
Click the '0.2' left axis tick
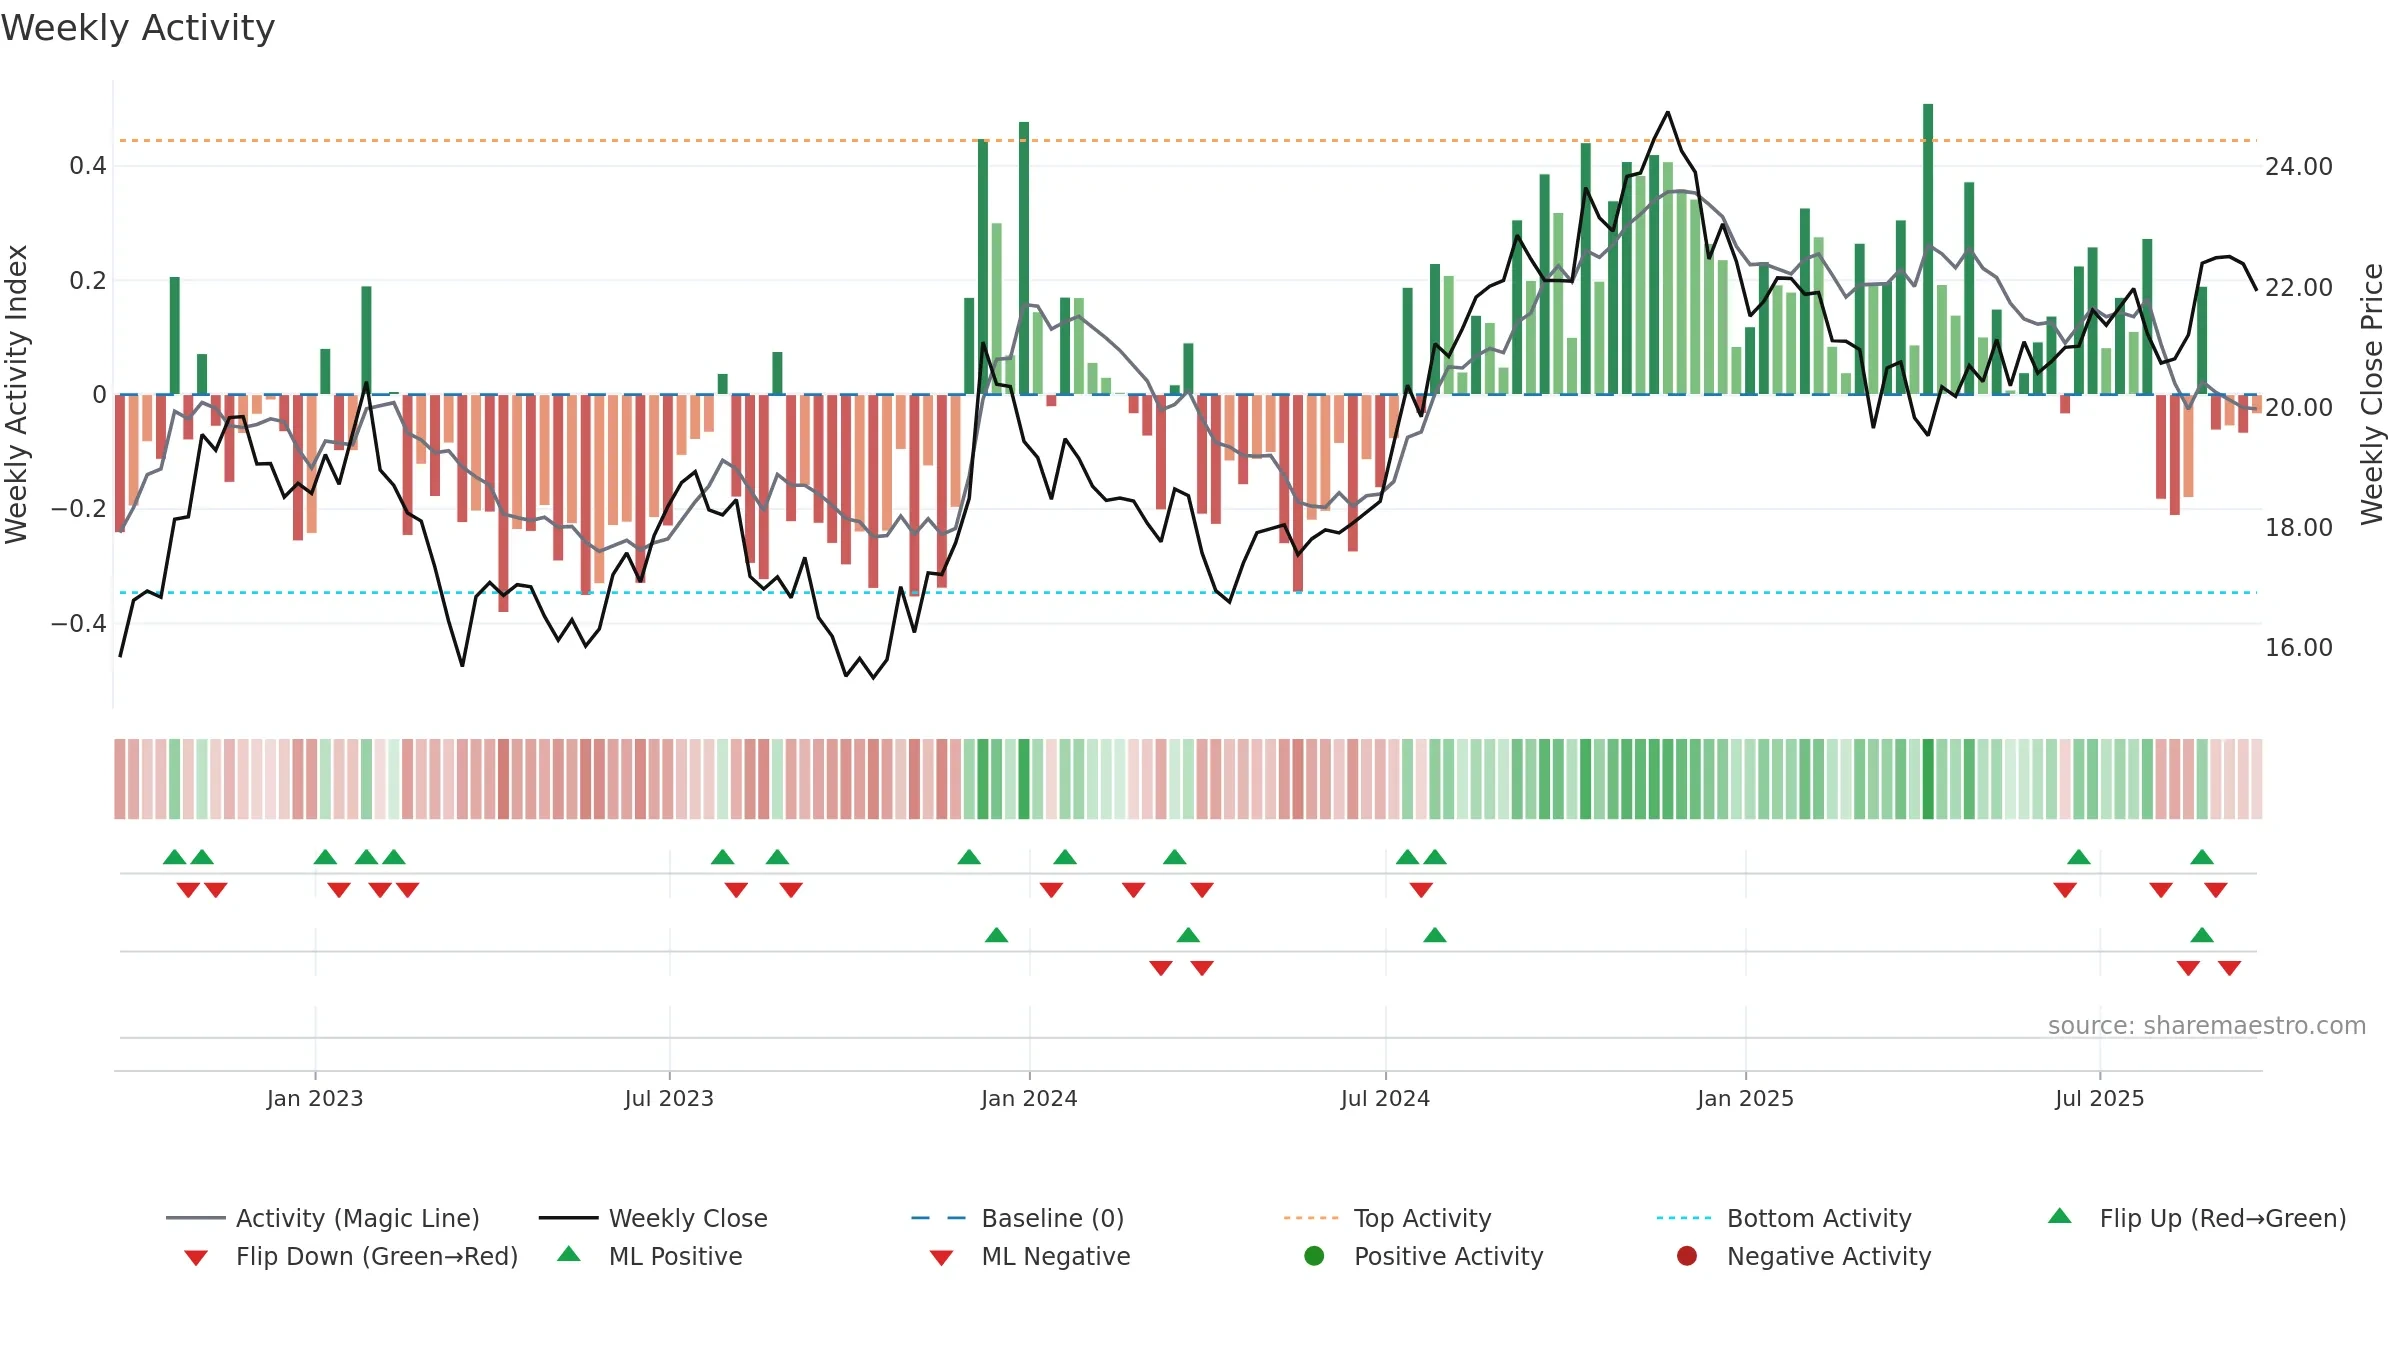click(88, 281)
